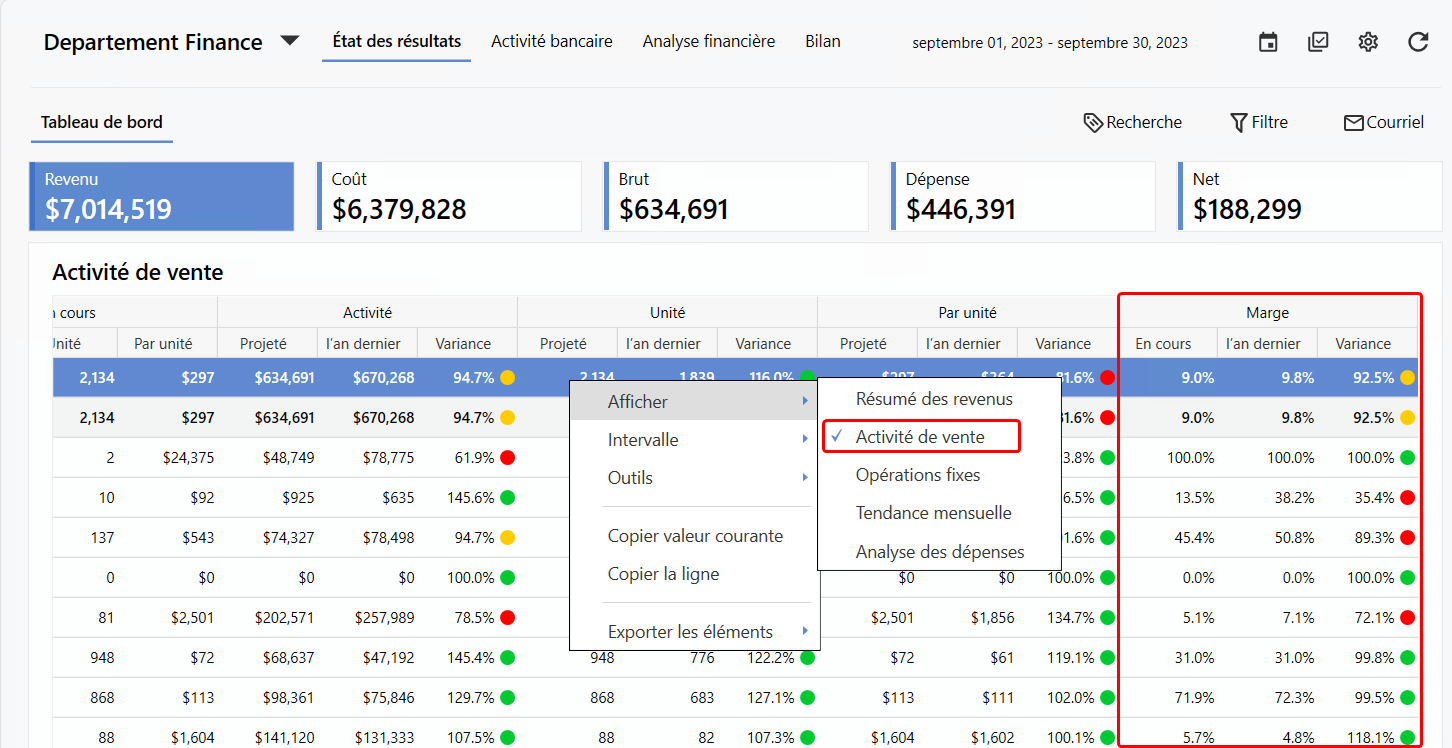
Task: Click the Filtre funnel icon
Action: click(1238, 123)
